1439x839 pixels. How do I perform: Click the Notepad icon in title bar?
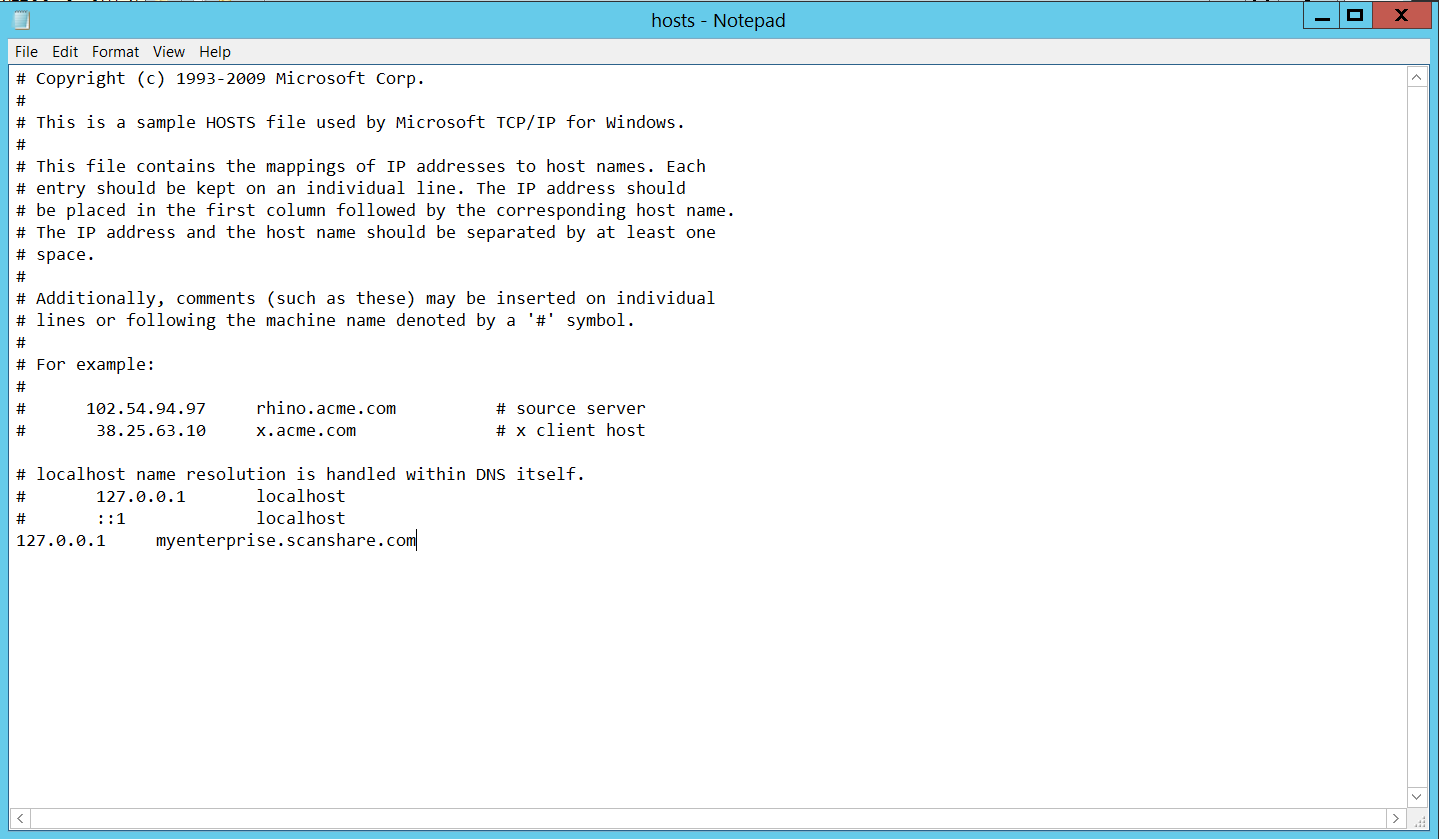coord(21,19)
